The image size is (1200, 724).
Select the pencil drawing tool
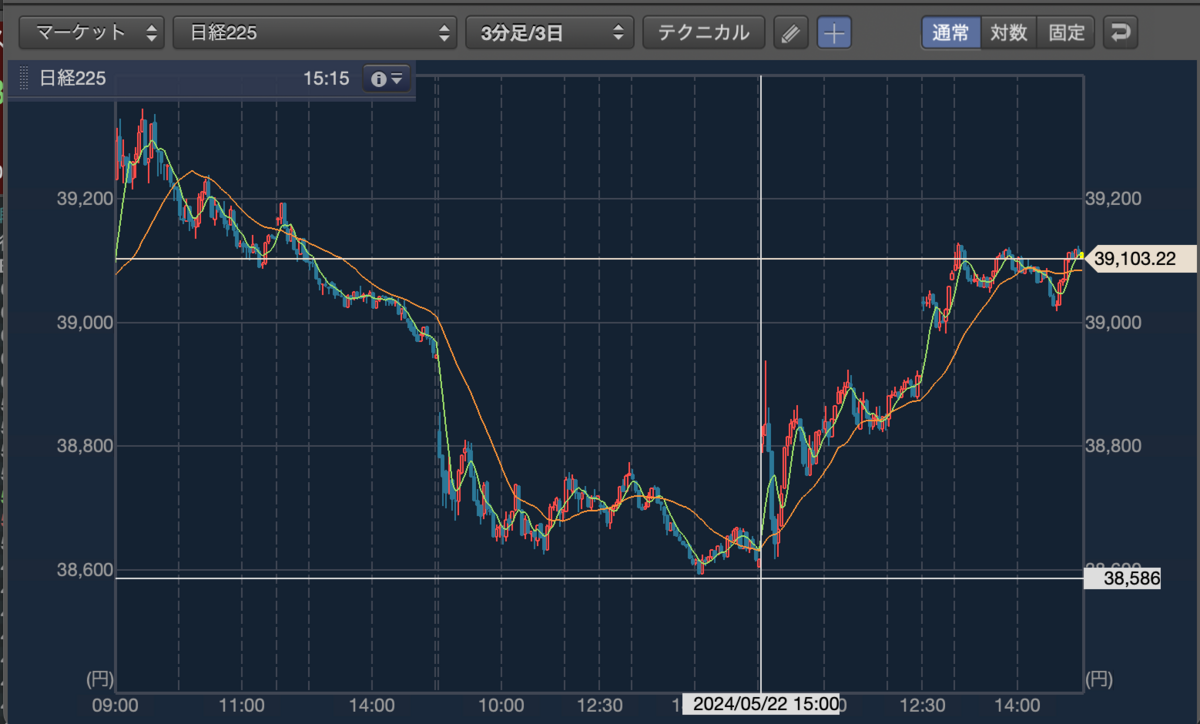point(790,33)
